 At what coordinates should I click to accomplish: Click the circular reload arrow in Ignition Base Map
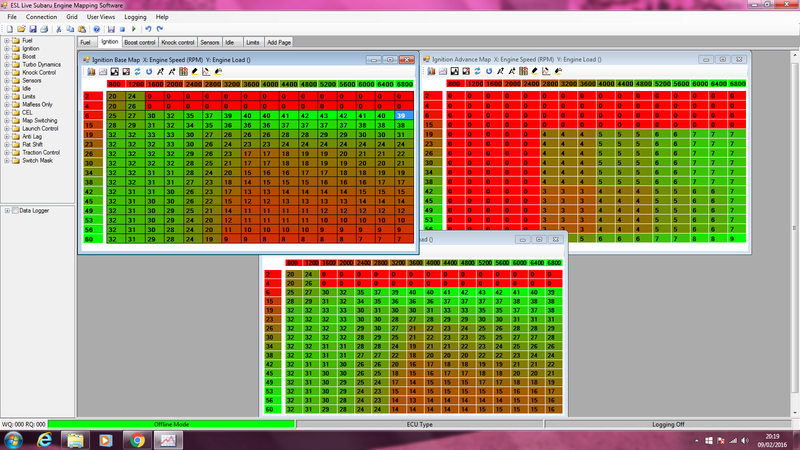tap(149, 72)
